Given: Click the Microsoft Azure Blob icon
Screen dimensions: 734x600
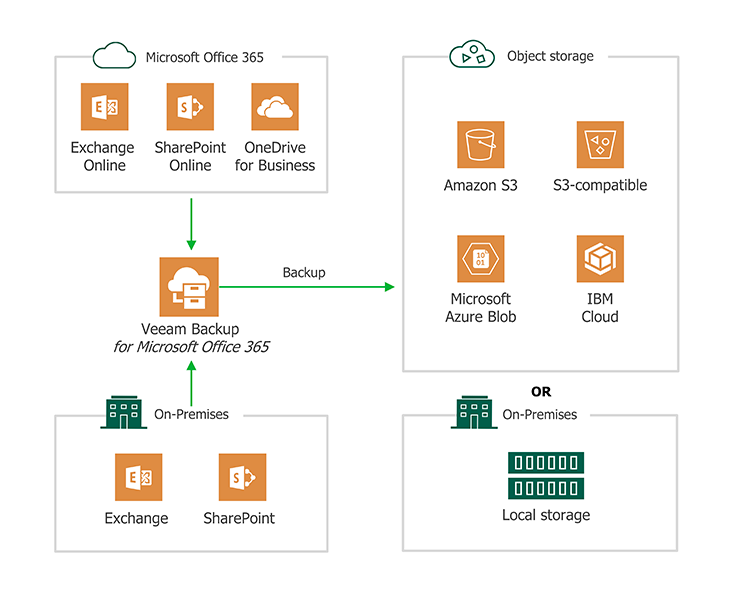Looking at the screenshot, I should click(481, 260).
